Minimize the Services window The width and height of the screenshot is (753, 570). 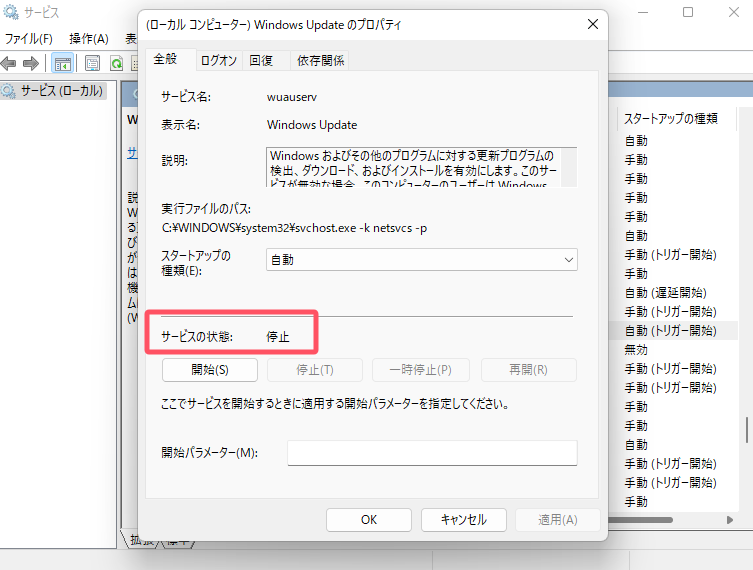pos(643,12)
